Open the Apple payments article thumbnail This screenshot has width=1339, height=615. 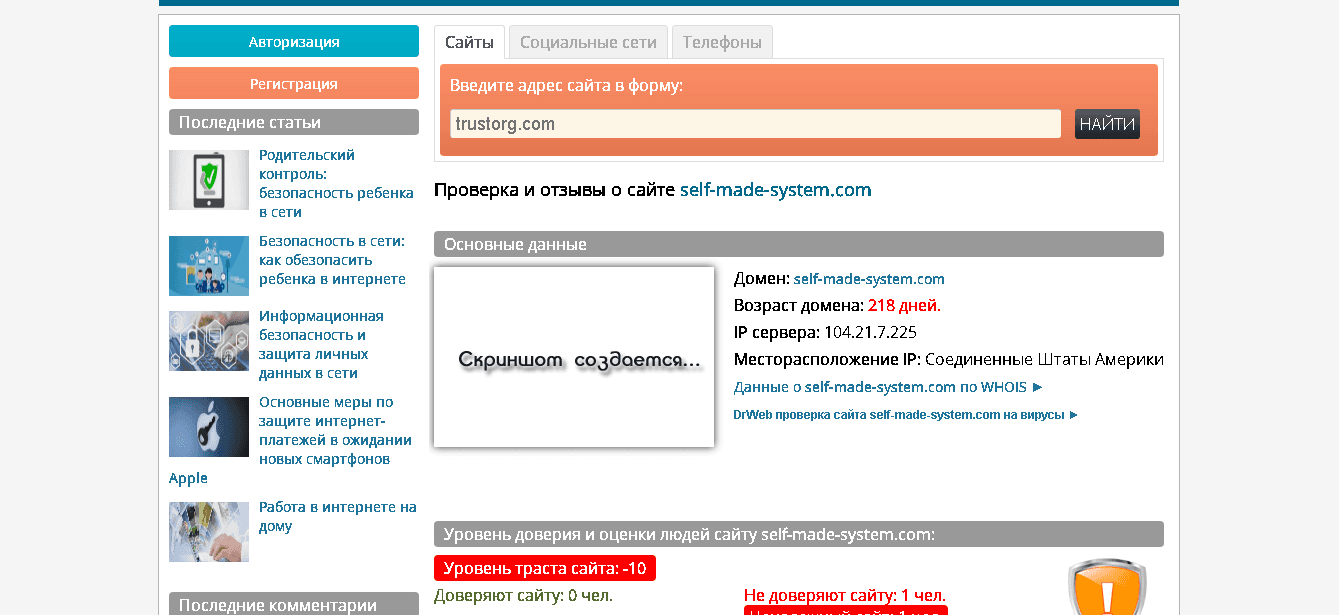point(208,427)
